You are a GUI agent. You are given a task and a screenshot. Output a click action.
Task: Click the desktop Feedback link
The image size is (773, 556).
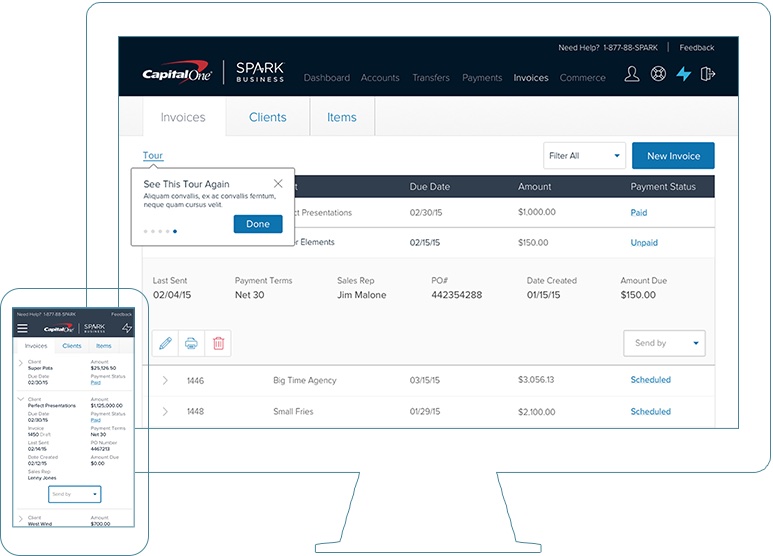pos(697,47)
